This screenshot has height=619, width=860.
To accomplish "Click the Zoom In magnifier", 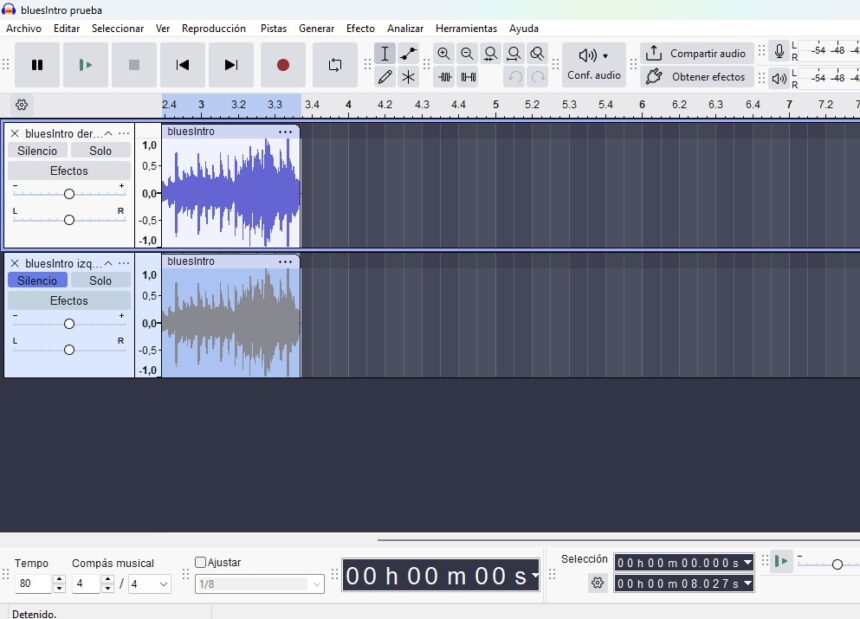I will [x=444, y=54].
